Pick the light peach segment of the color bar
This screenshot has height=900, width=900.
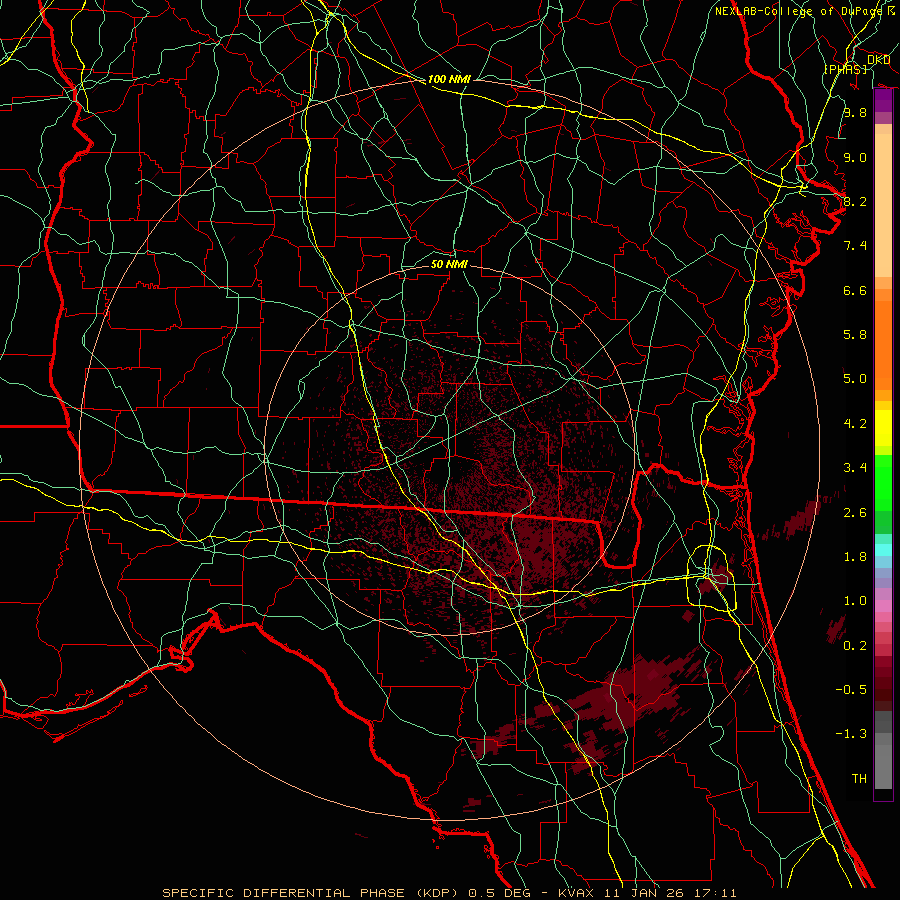coord(883,205)
